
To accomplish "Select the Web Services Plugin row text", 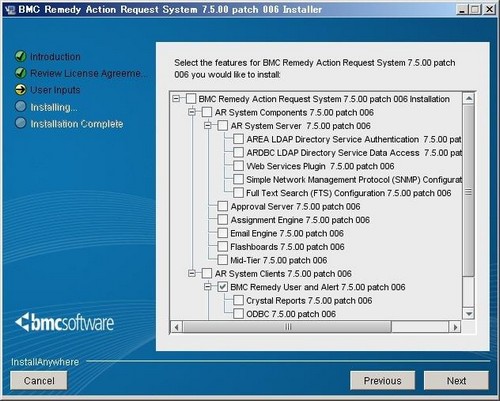I will click(x=320, y=166).
